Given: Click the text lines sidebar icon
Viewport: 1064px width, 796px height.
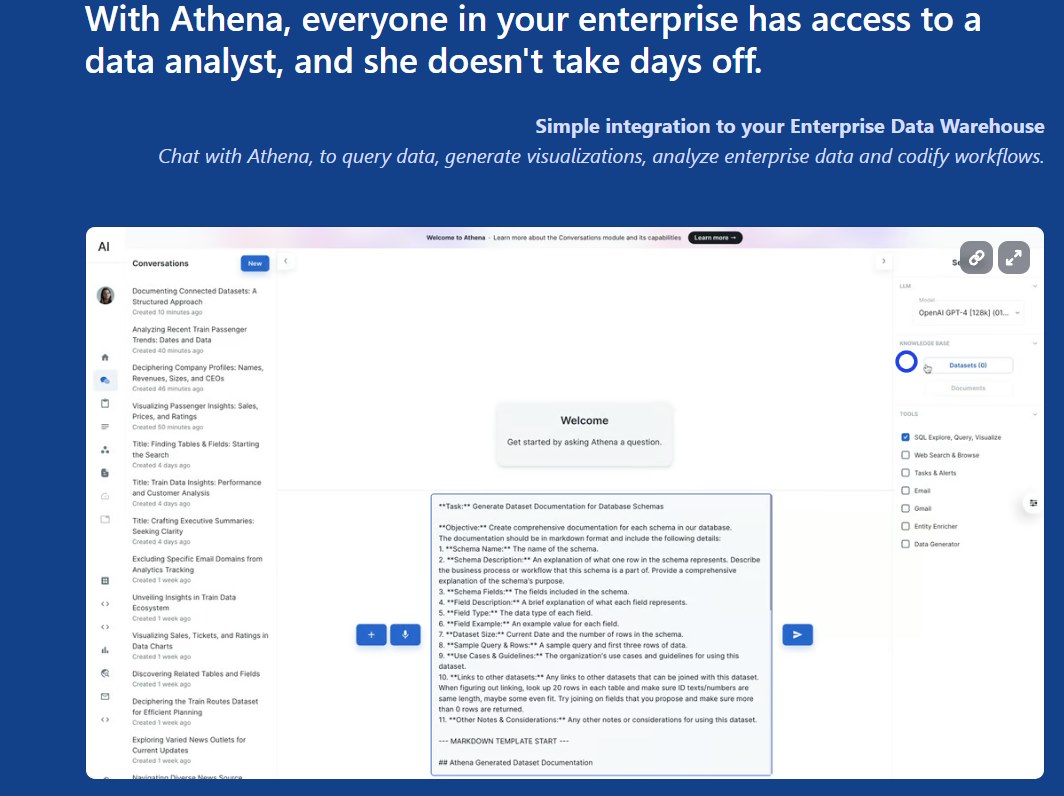Looking at the screenshot, I should pyautogui.click(x=104, y=427).
